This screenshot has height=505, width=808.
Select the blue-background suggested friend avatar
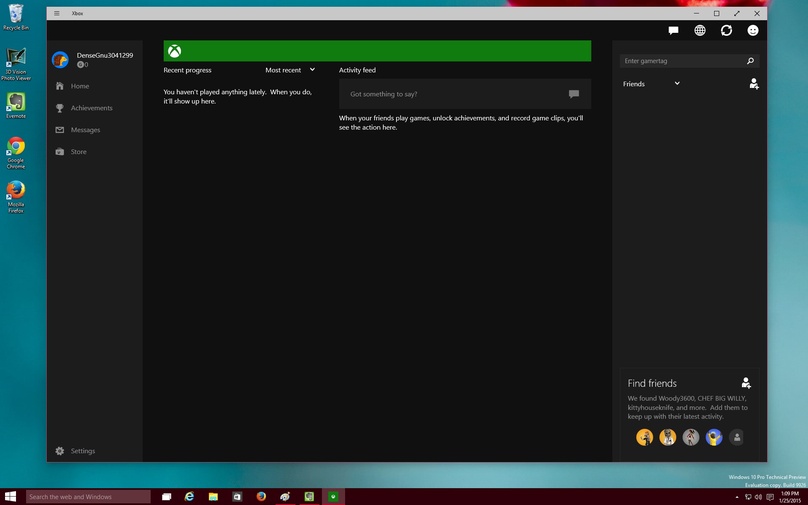pos(714,437)
